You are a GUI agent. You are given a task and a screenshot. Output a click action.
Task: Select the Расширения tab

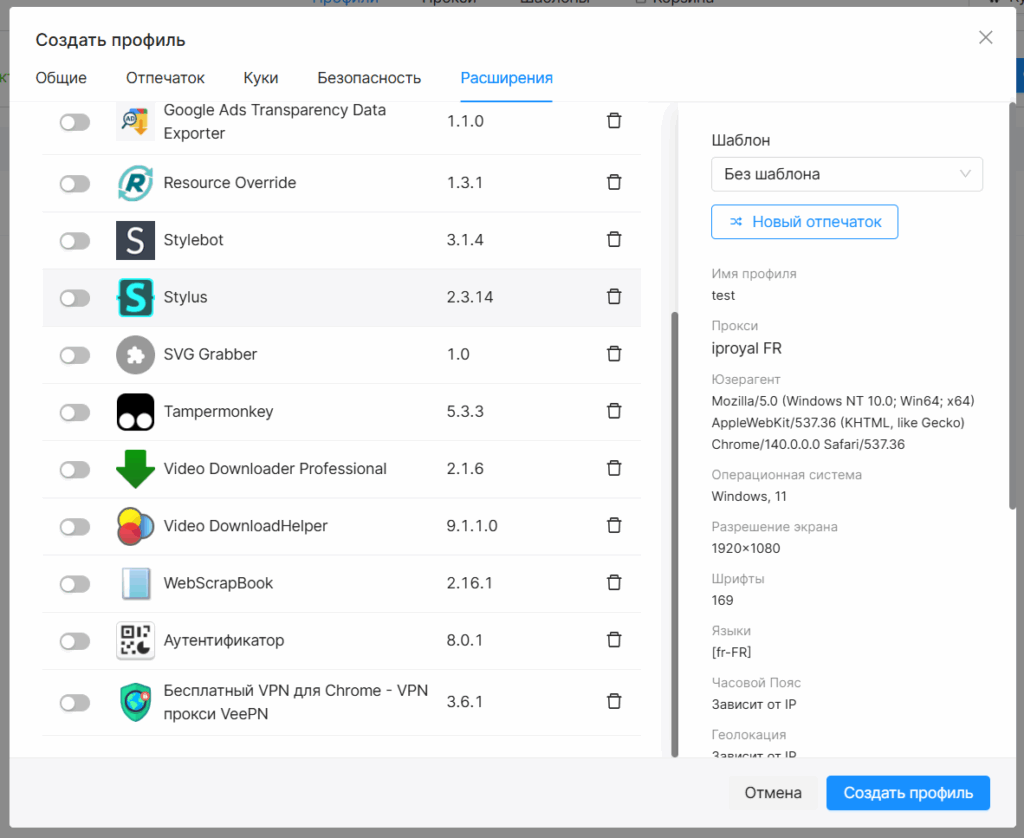click(506, 78)
